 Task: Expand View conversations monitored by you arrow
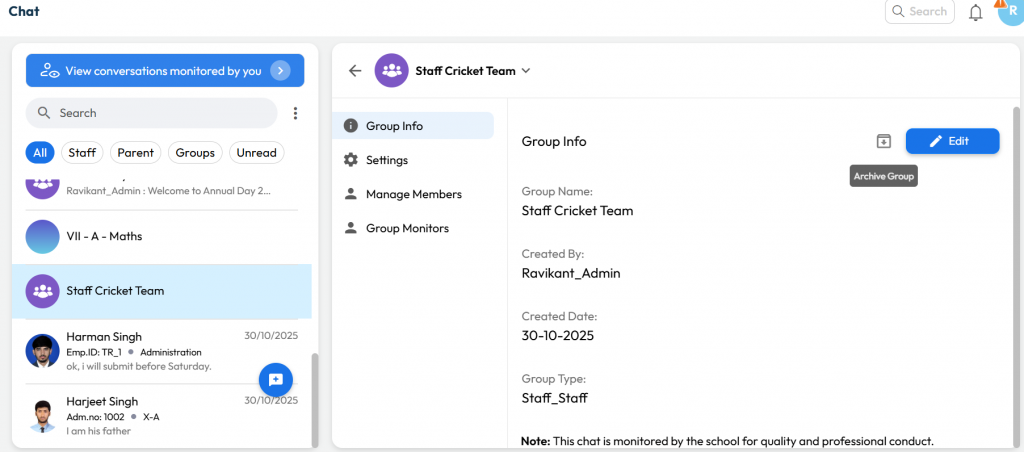click(x=281, y=71)
